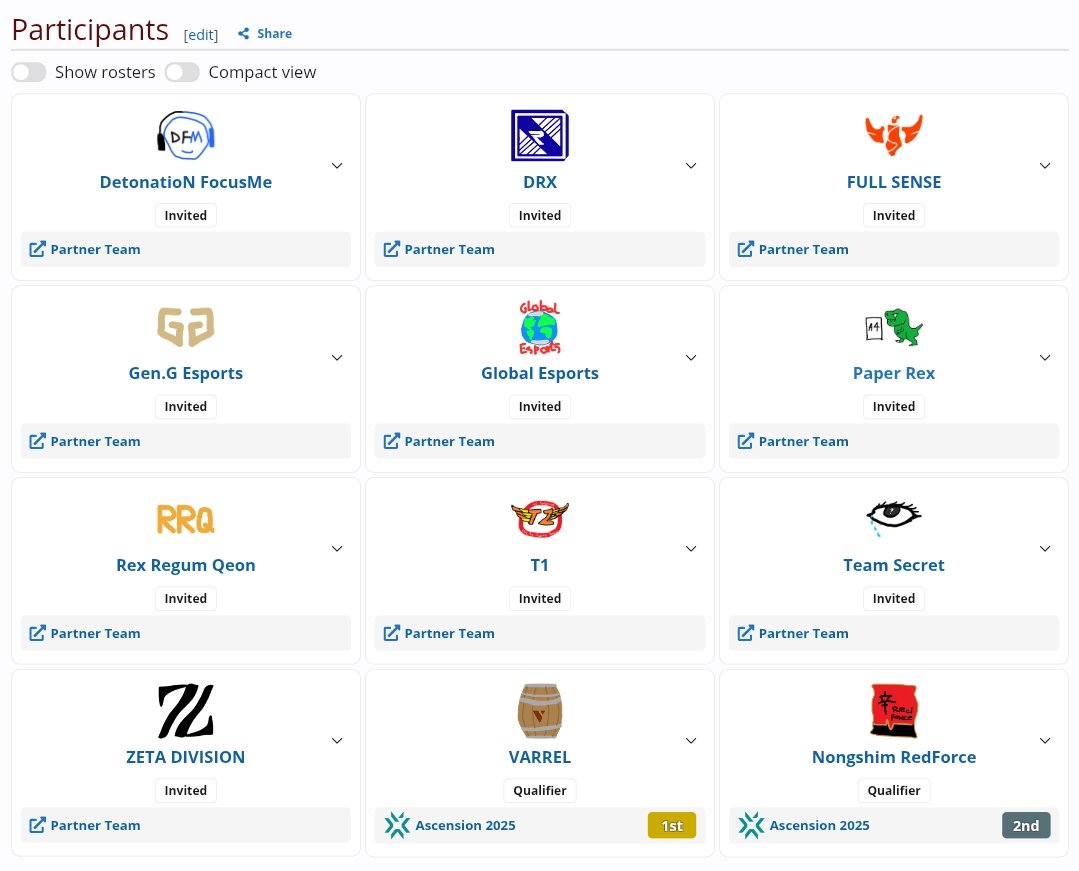Click external link icon in Paper Rex card

pyautogui.click(x=745, y=441)
